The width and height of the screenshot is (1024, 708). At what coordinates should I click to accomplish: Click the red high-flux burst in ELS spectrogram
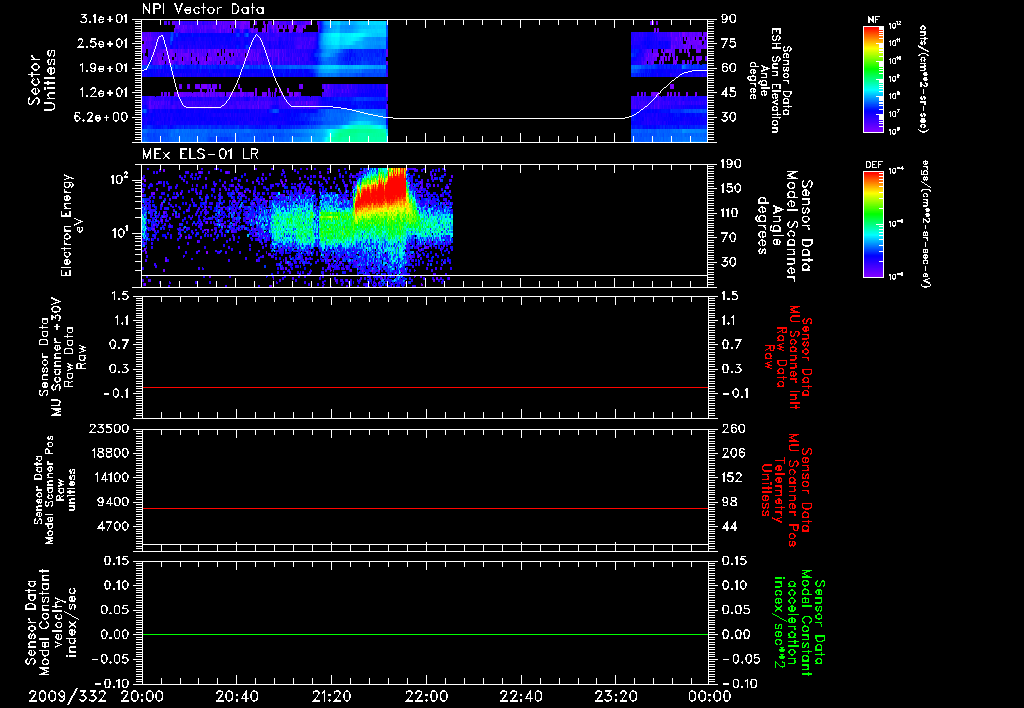[382, 189]
